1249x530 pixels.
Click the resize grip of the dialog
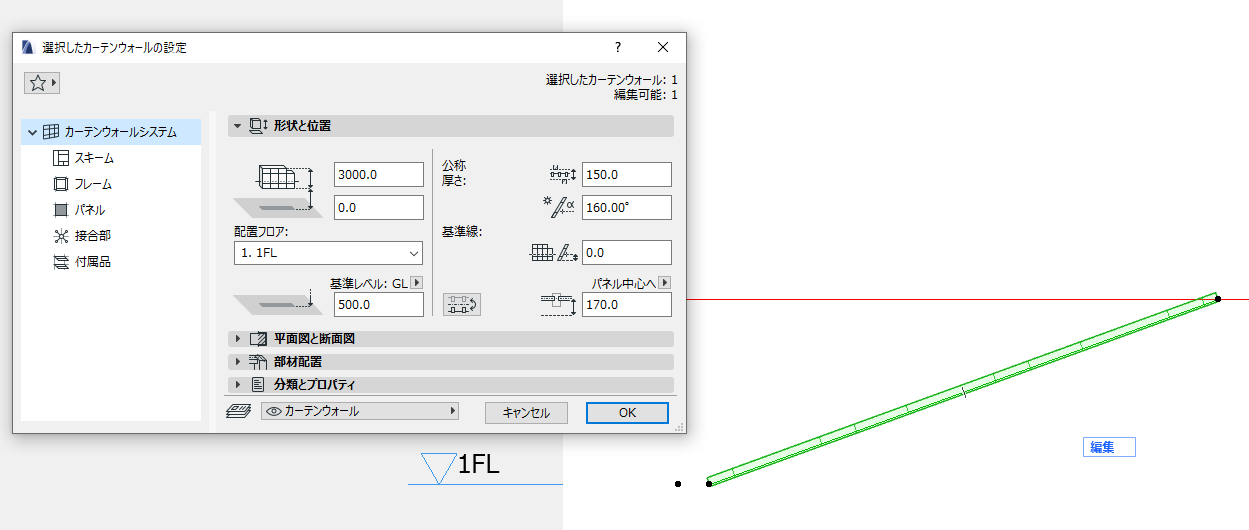point(679,427)
